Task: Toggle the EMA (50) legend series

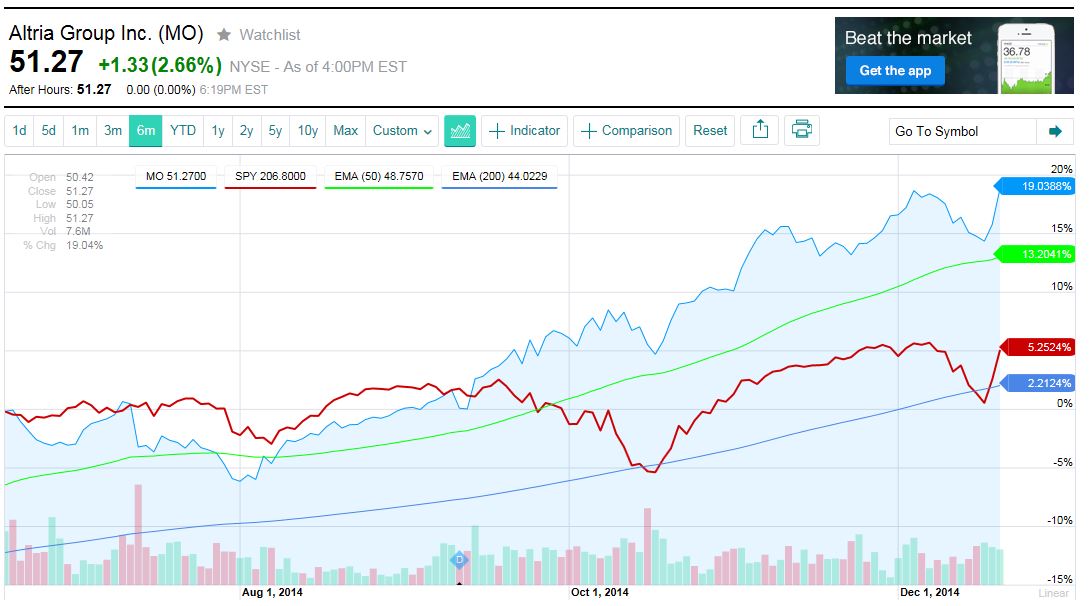Action: click(380, 176)
